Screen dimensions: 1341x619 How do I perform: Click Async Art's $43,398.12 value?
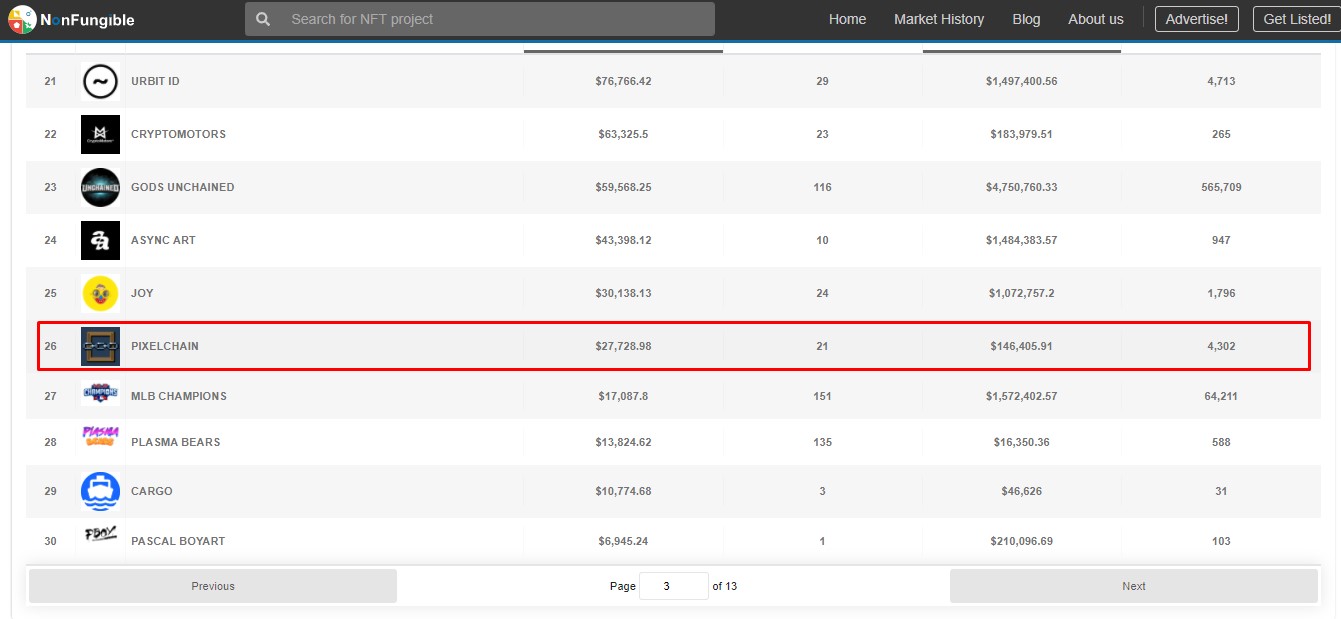point(623,240)
